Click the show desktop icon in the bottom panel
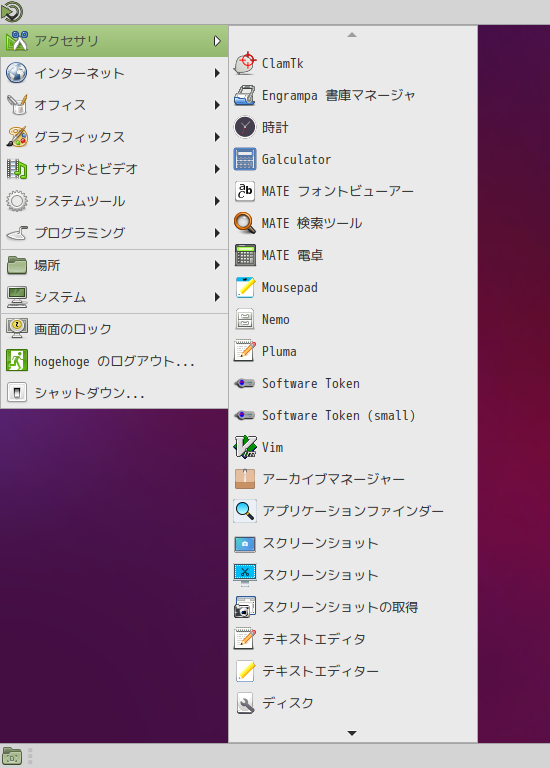550x768 pixels. (x=12, y=756)
